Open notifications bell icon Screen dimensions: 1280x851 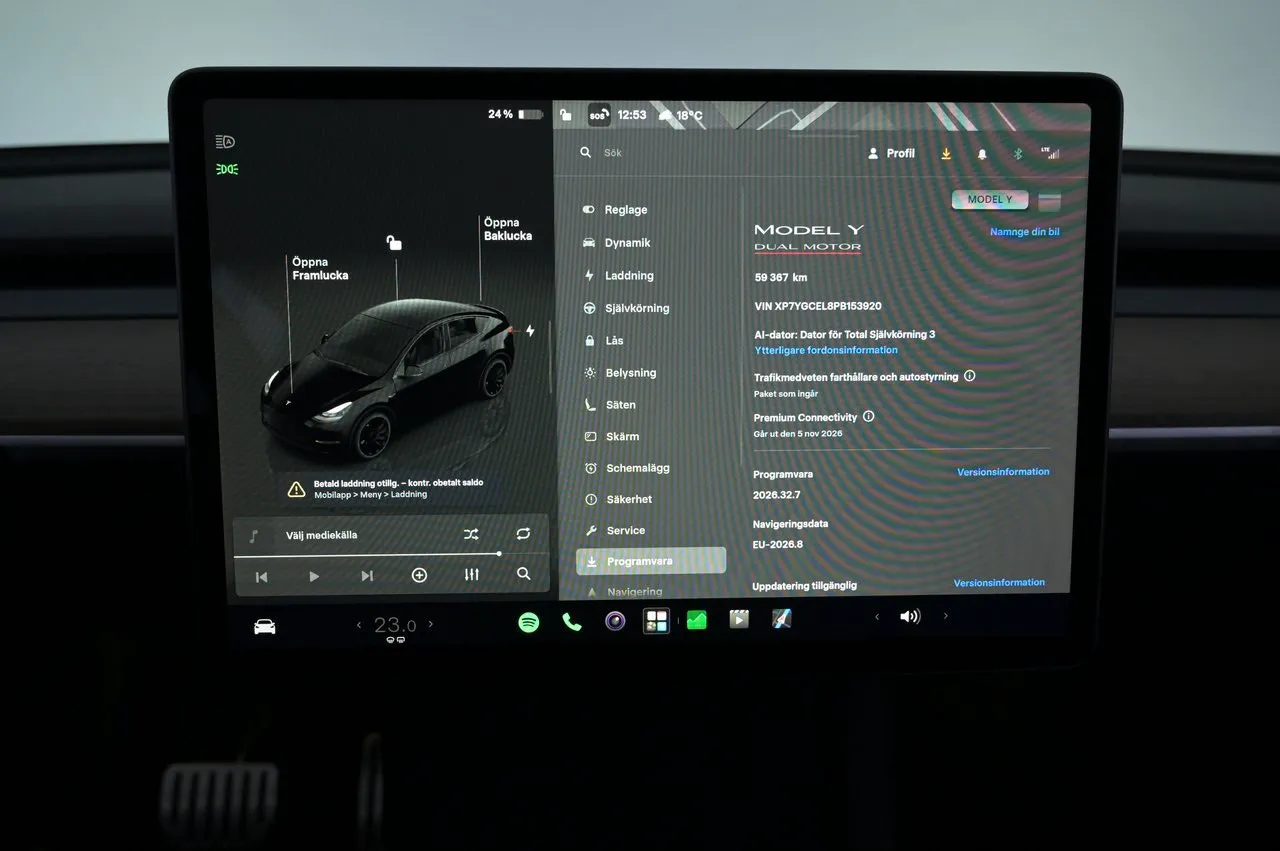[x=982, y=154]
